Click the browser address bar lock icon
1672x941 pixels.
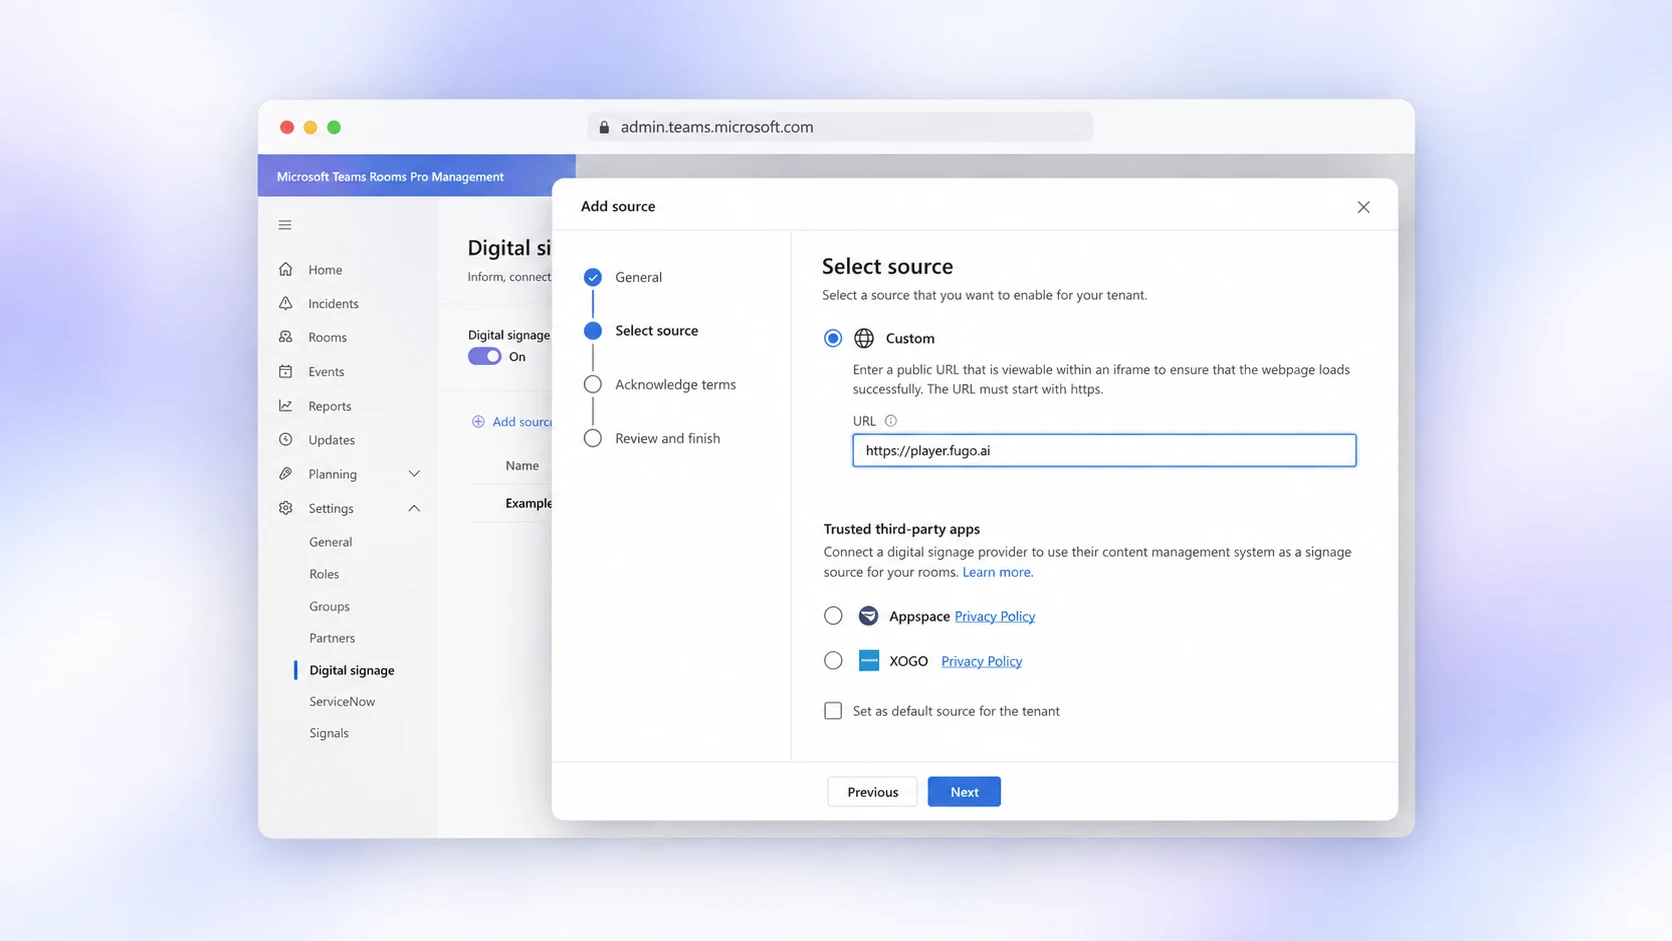[x=604, y=127]
